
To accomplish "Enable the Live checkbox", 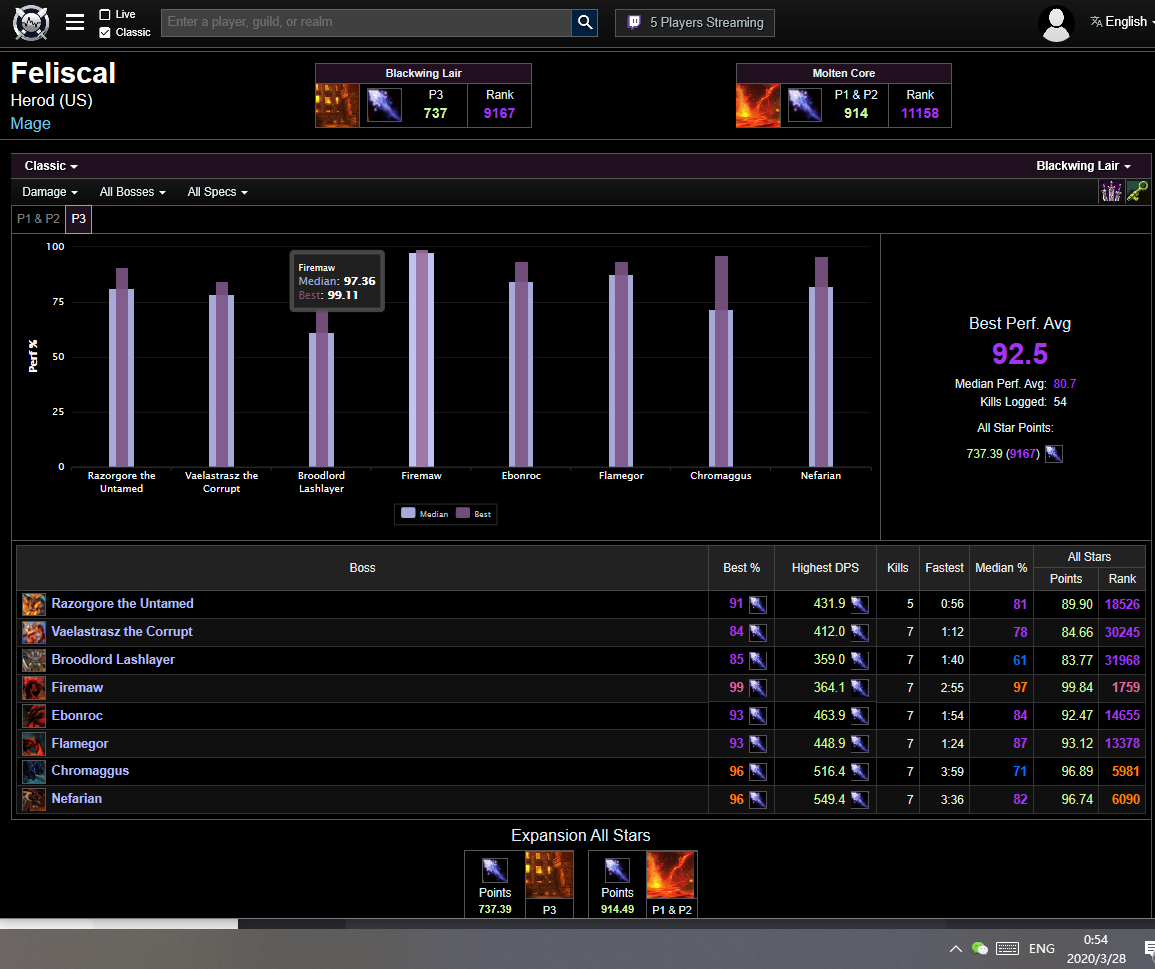I will click(105, 15).
